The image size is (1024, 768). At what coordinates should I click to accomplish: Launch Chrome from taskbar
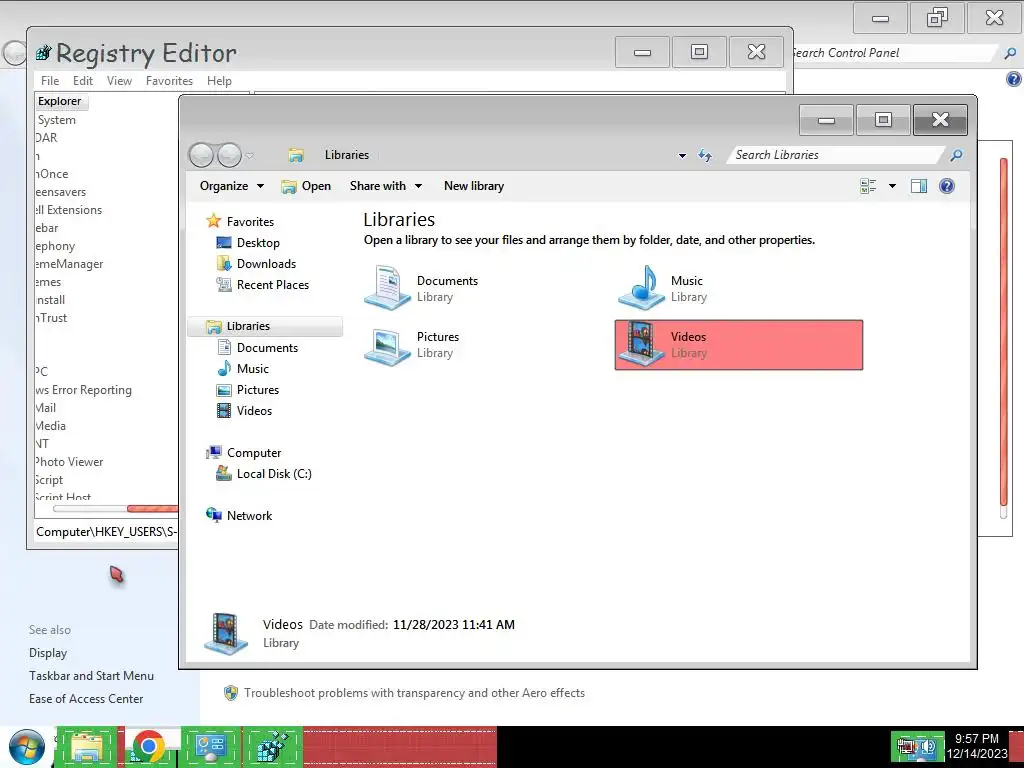tap(148, 747)
